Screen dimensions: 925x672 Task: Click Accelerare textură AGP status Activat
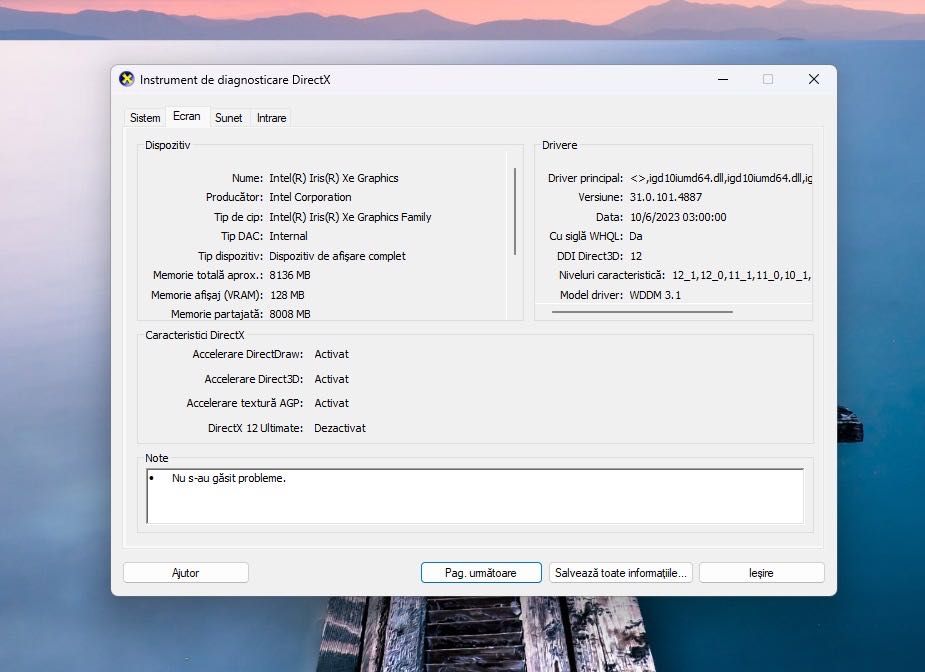click(332, 403)
